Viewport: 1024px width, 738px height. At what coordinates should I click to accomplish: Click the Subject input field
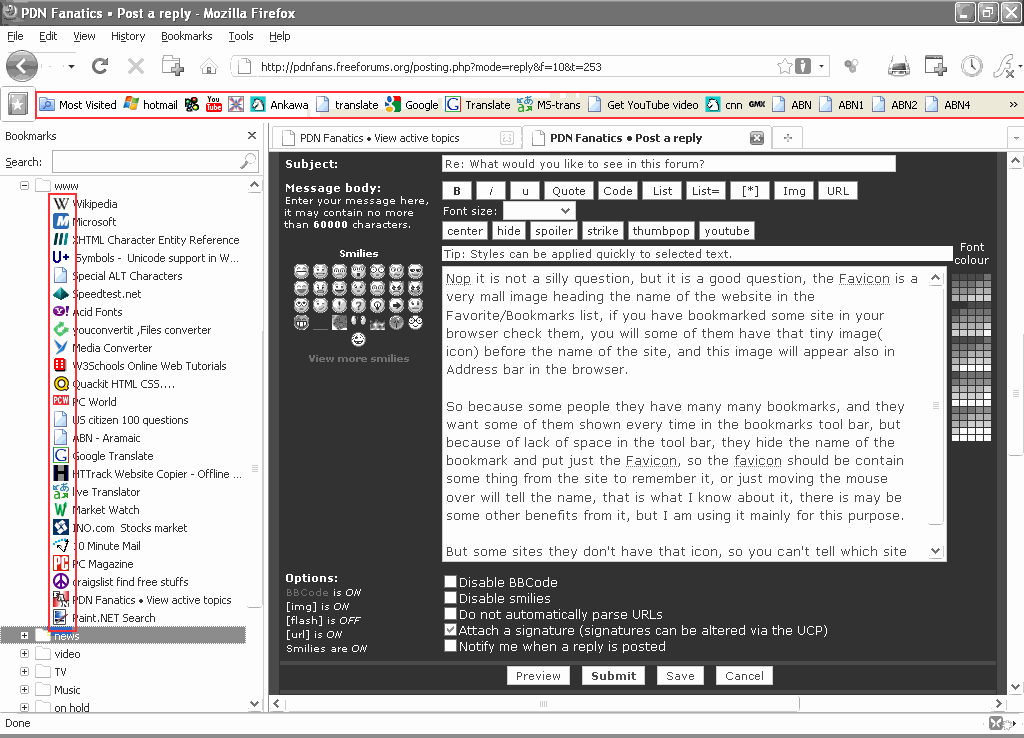[x=669, y=164]
